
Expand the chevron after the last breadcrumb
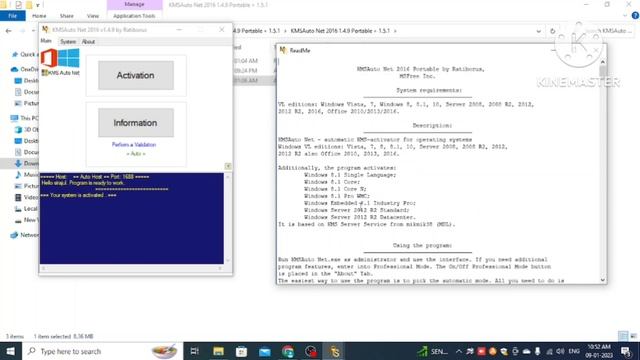pyautogui.click(x=395, y=31)
